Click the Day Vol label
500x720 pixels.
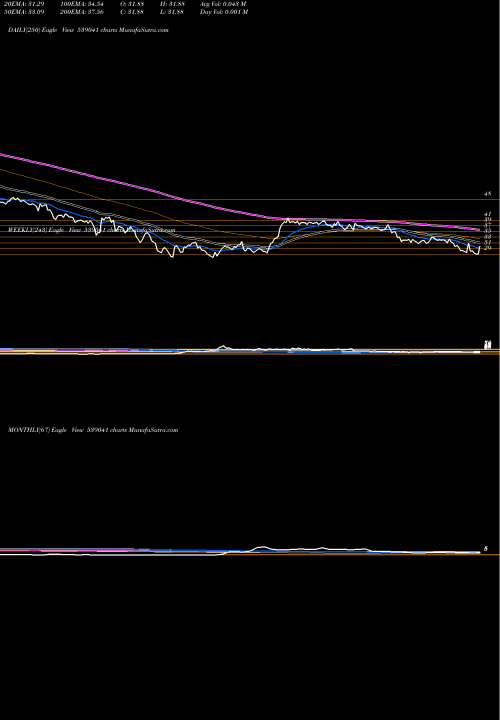pos(224,12)
